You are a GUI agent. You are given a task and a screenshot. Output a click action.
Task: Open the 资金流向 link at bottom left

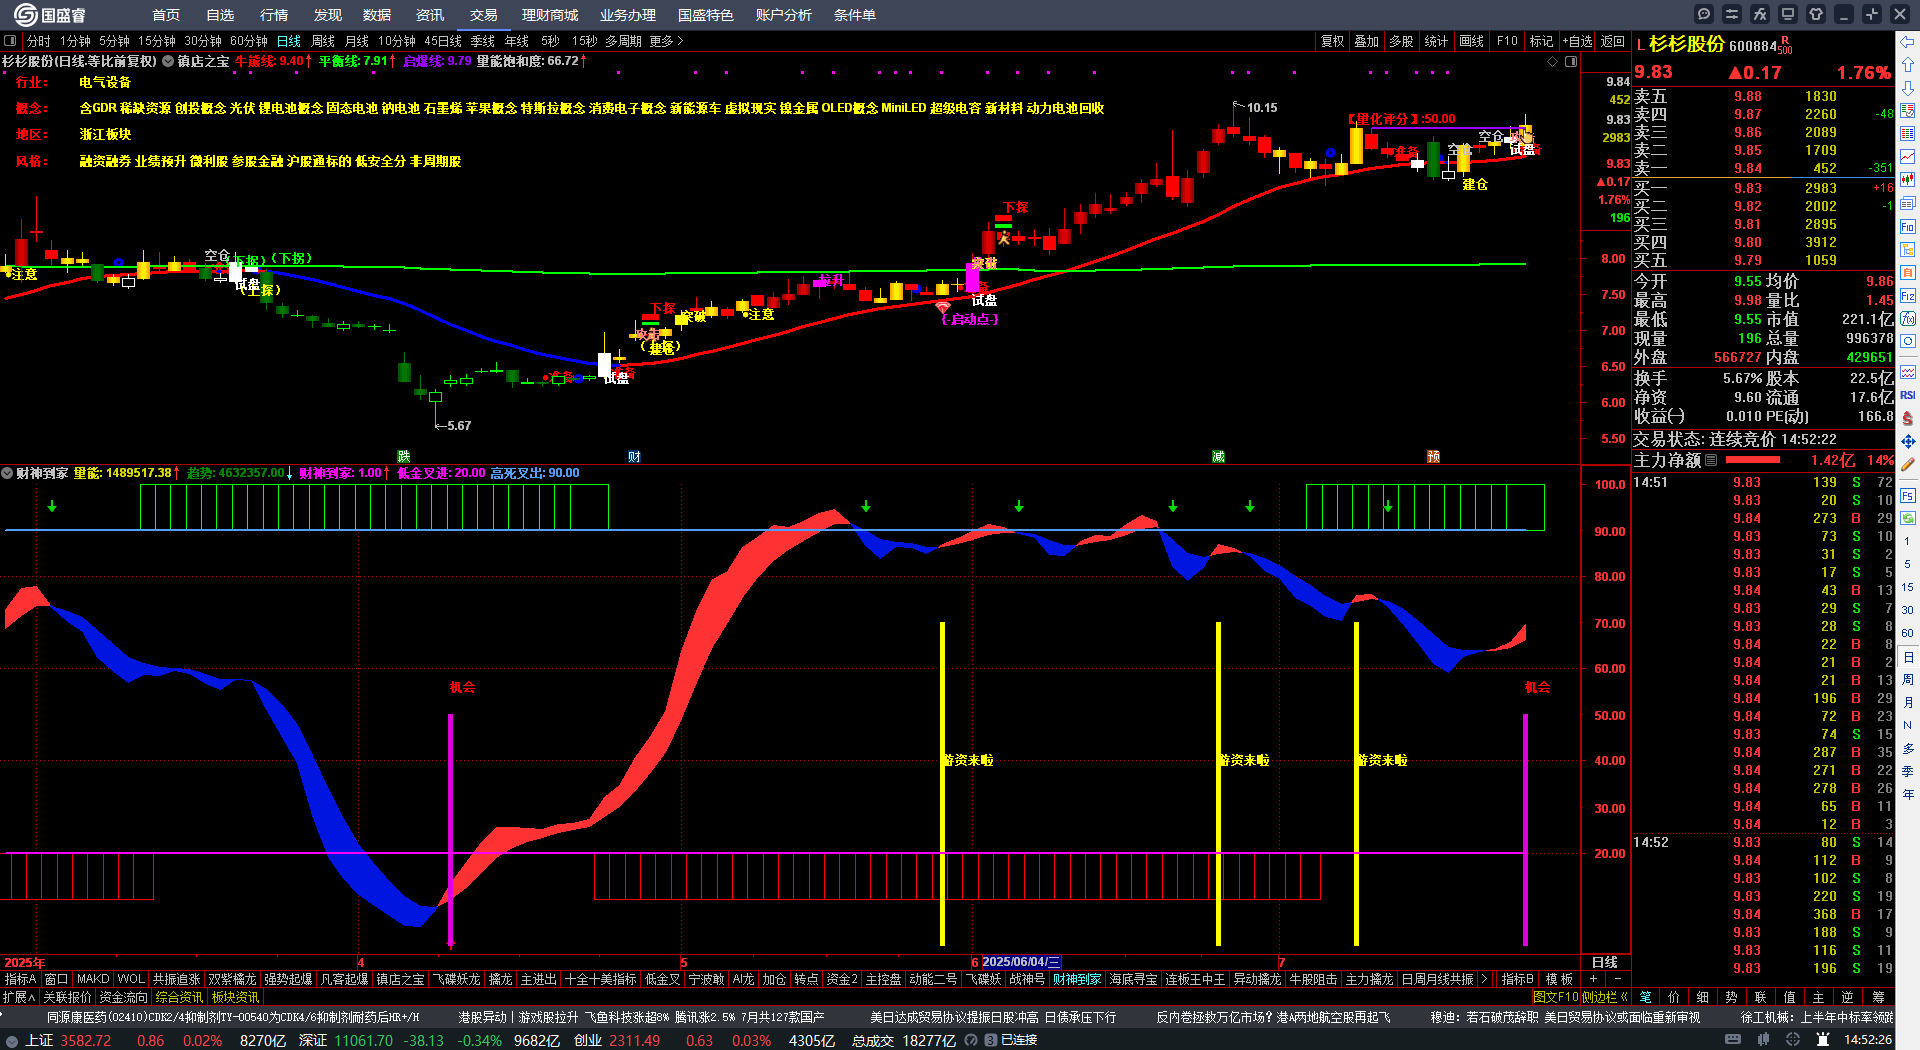[x=123, y=997]
